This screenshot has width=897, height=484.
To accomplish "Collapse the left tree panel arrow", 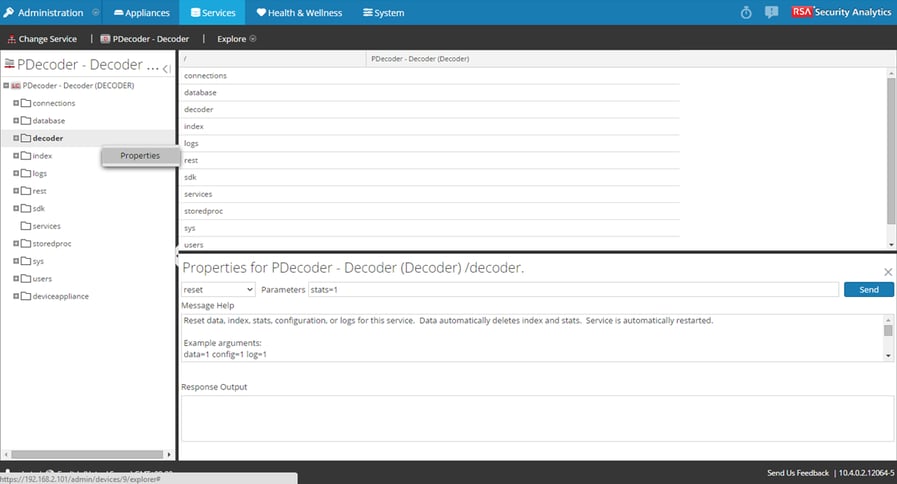I will pyautogui.click(x=166, y=69).
